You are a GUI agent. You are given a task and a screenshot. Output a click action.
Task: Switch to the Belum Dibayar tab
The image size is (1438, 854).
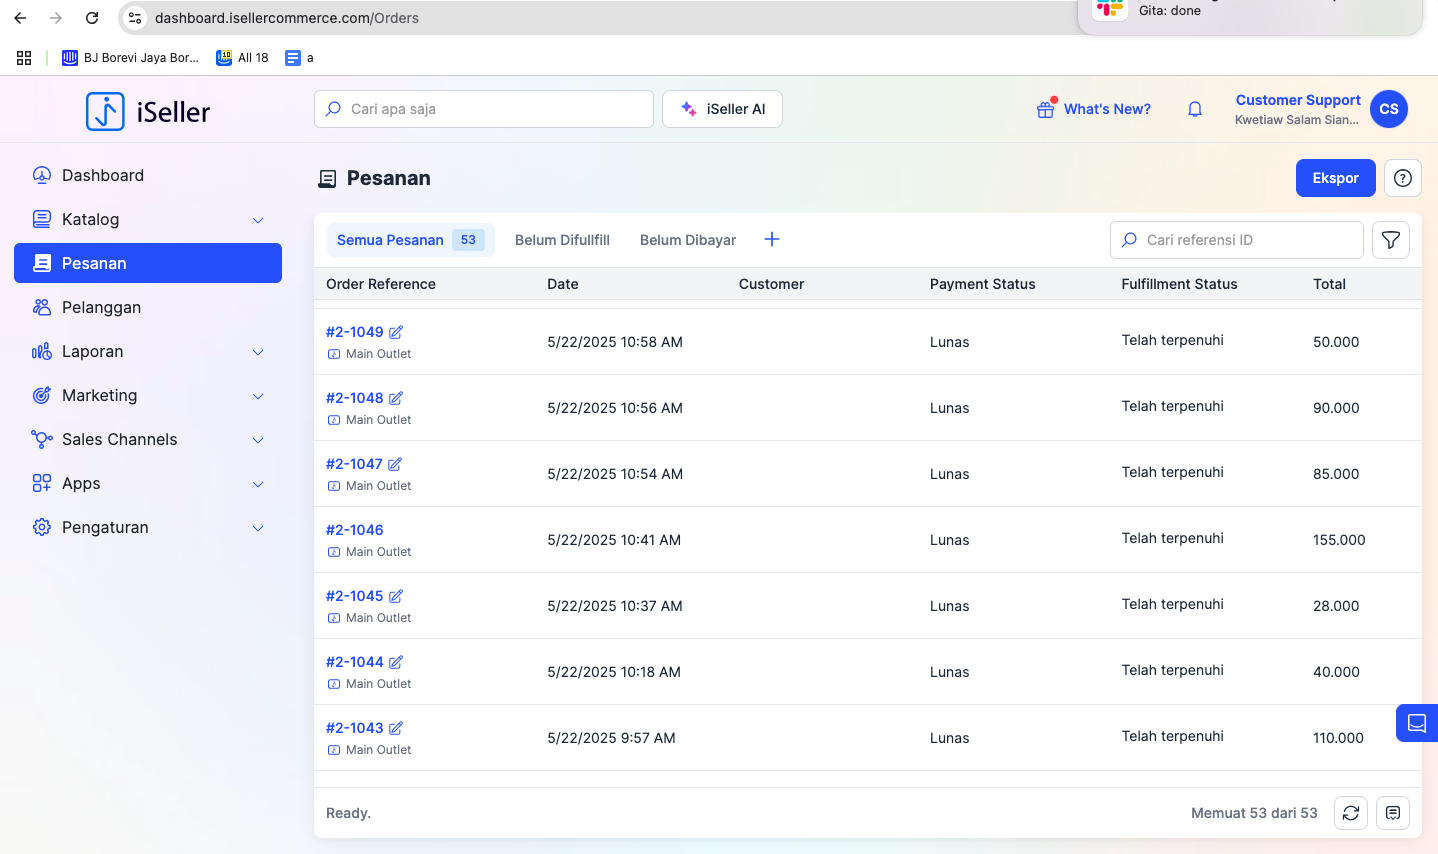pos(687,240)
